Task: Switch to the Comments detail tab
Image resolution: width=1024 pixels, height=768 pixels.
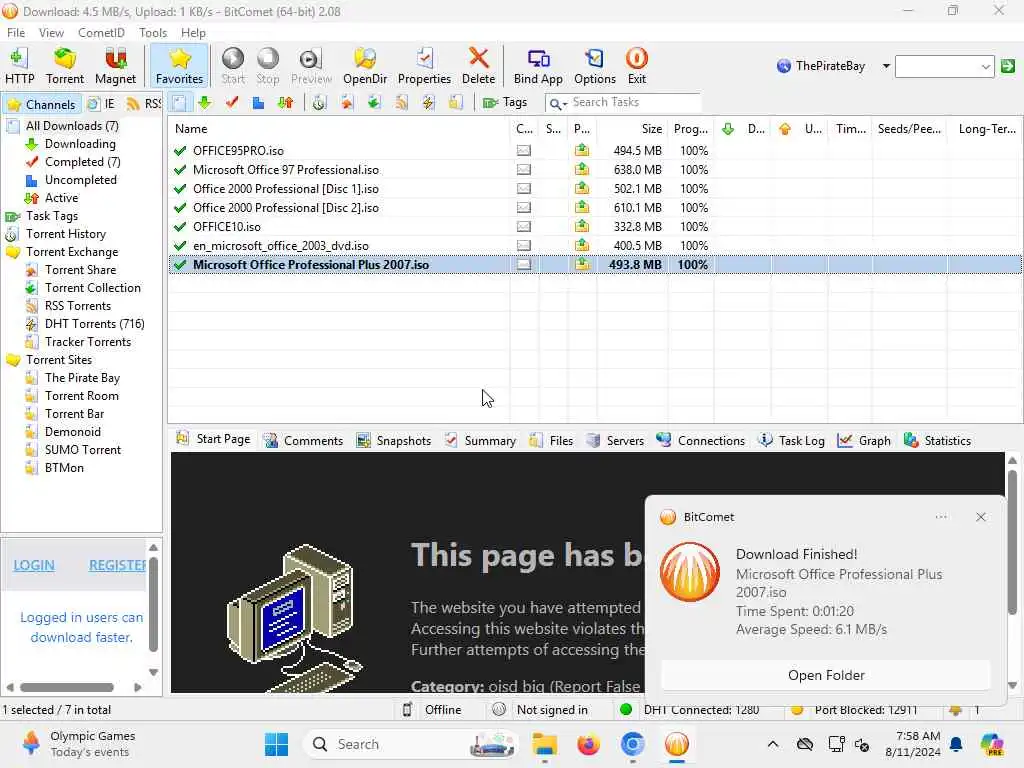Action: tap(304, 441)
